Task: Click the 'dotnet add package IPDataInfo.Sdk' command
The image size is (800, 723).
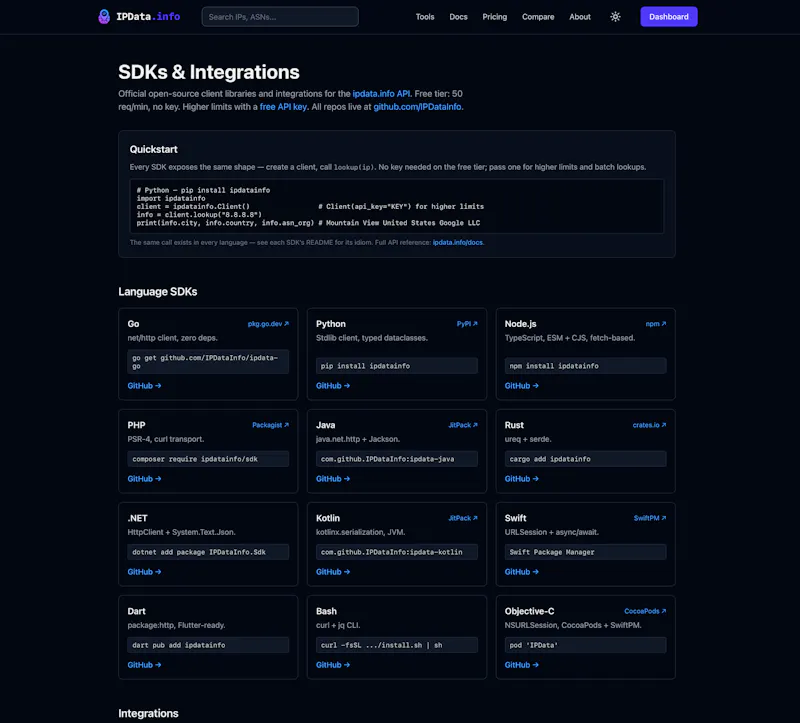Action: [x=208, y=552]
